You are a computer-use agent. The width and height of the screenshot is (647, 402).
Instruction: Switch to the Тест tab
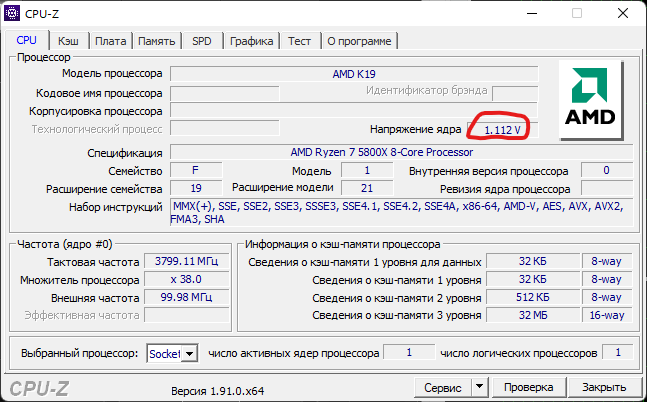click(x=300, y=41)
